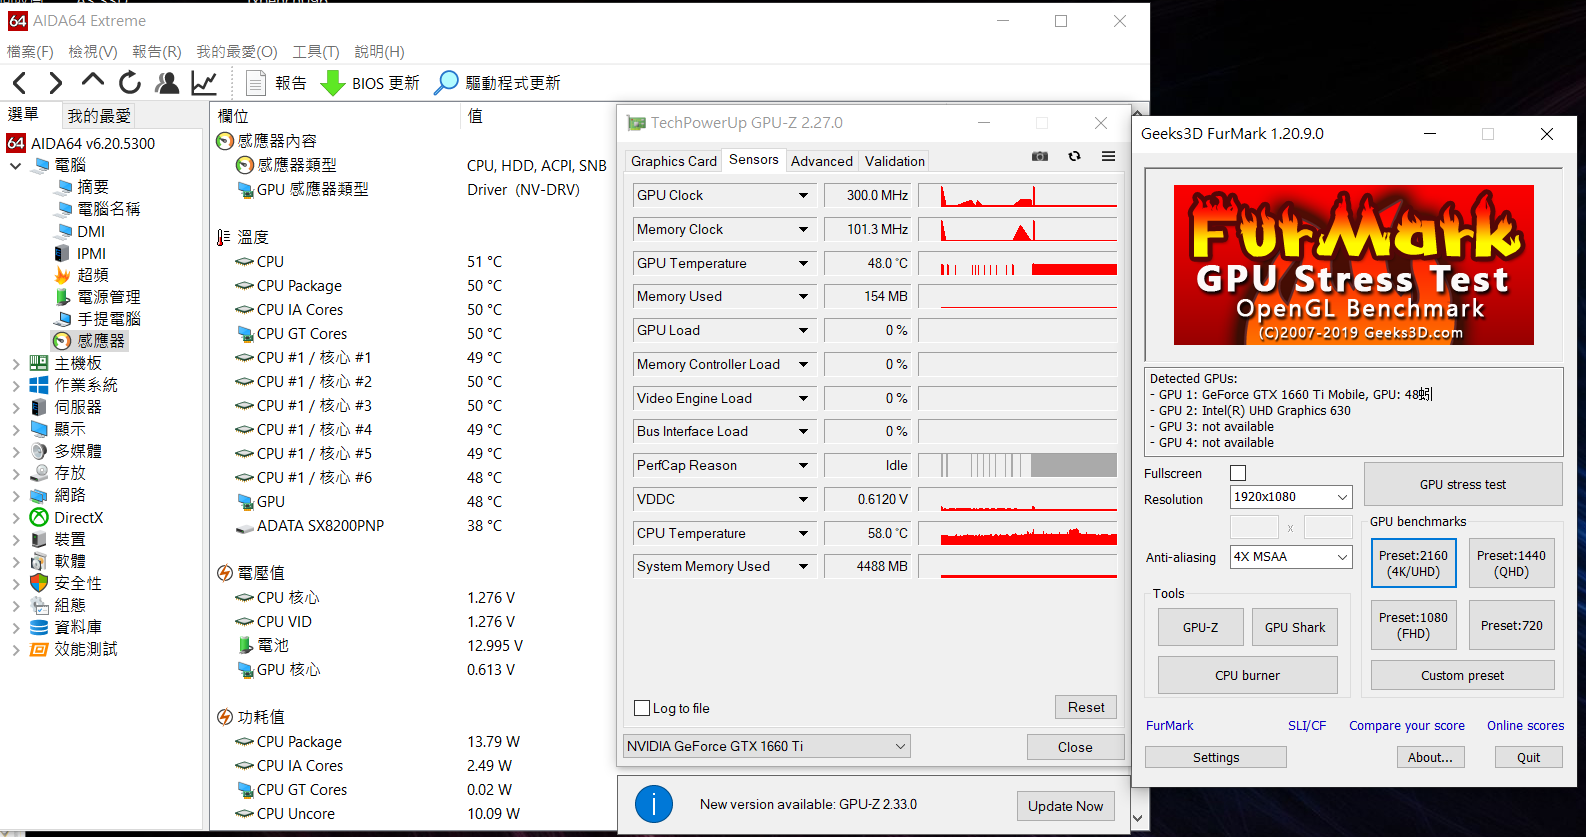Open FurMark Resolution 1920x1080 dropdown
Screen dimensions: 1586x837
click(x=1291, y=497)
